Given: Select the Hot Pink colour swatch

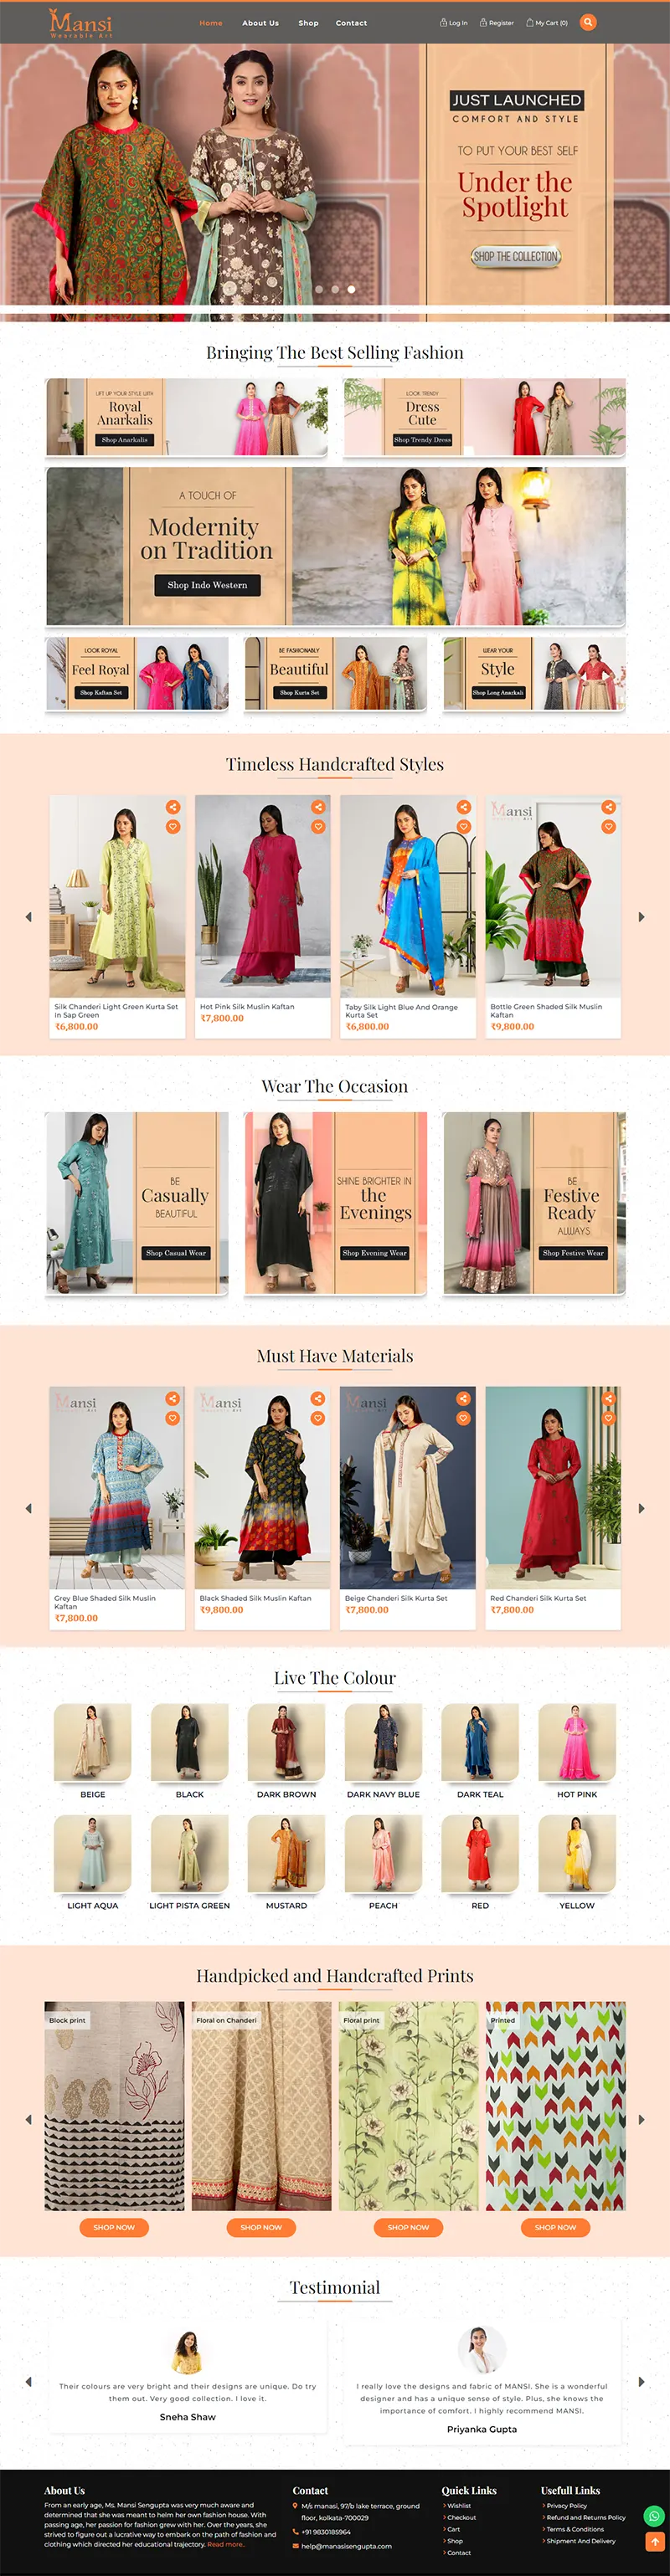Looking at the screenshot, I should pos(577,1751).
